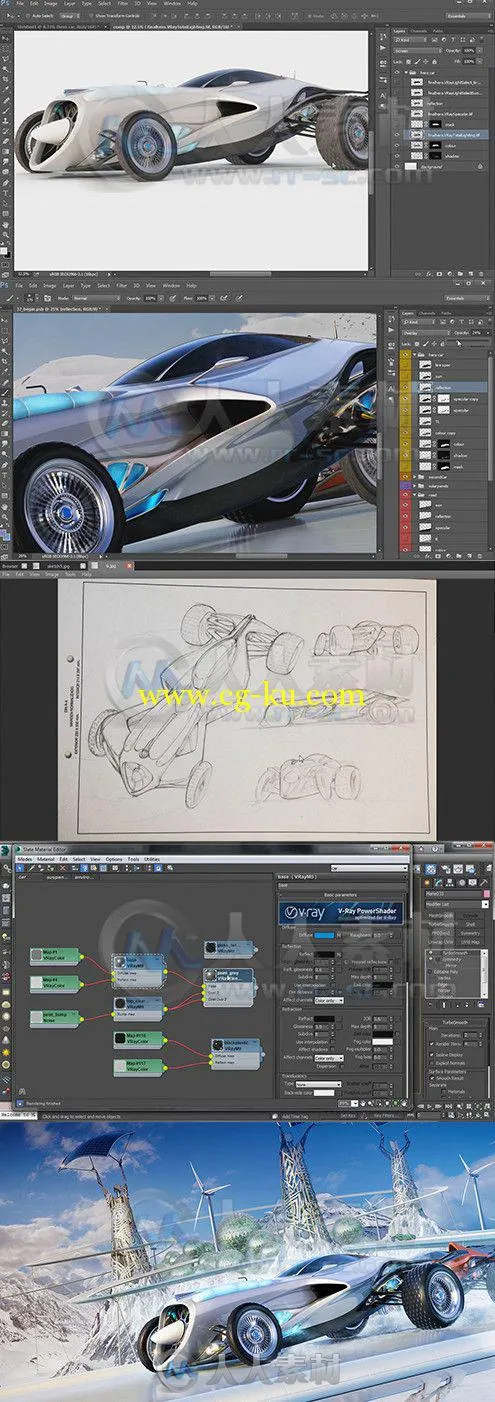Image resolution: width=495 pixels, height=1402 pixels.
Task: Switch to the Paths tab in second Photoshop
Action: coord(447,313)
